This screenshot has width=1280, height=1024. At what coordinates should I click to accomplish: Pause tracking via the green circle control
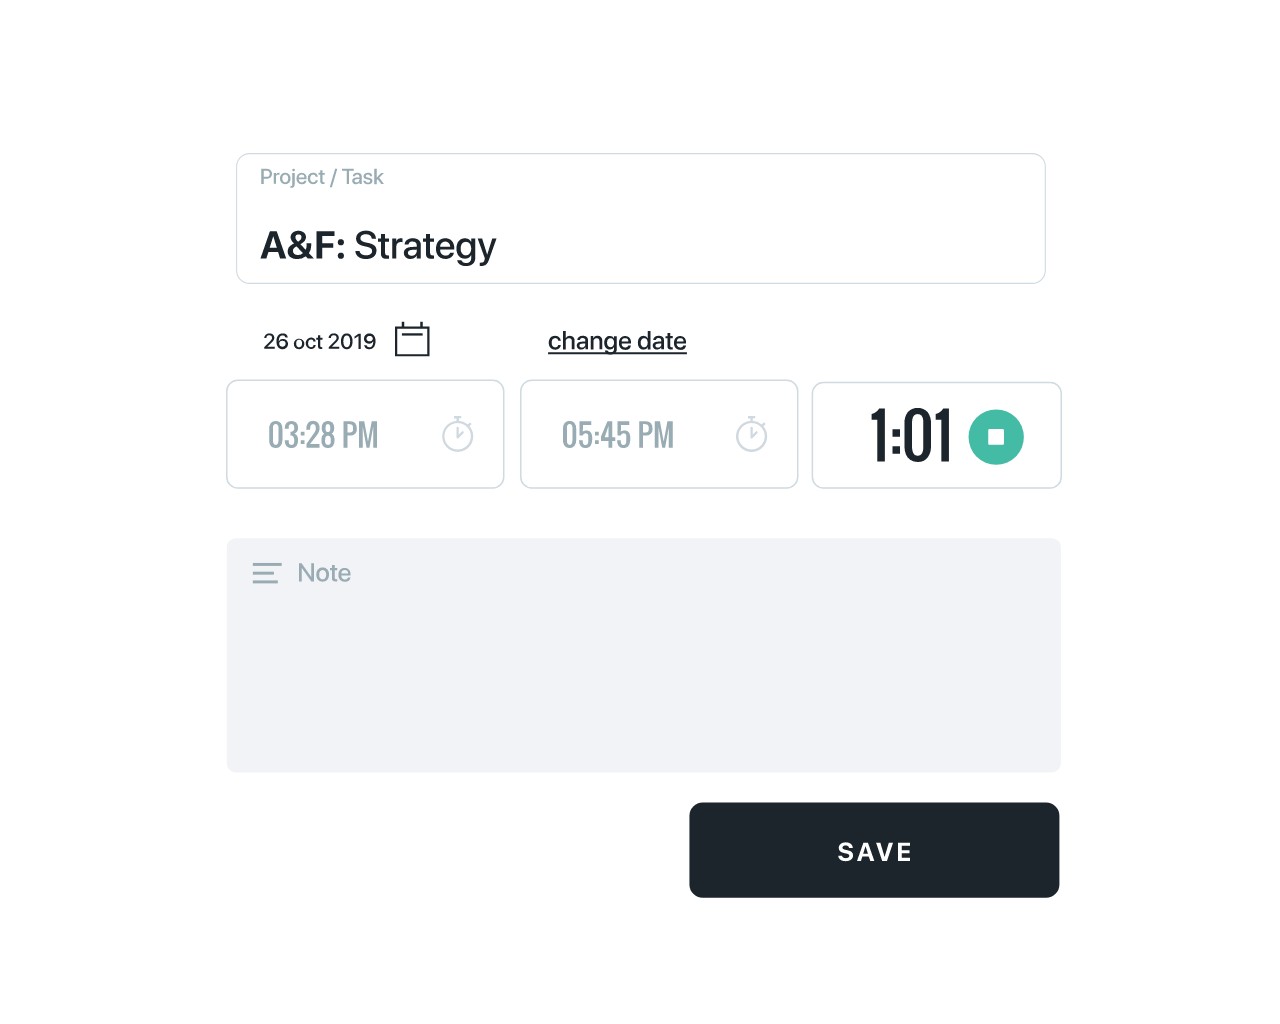pos(996,435)
